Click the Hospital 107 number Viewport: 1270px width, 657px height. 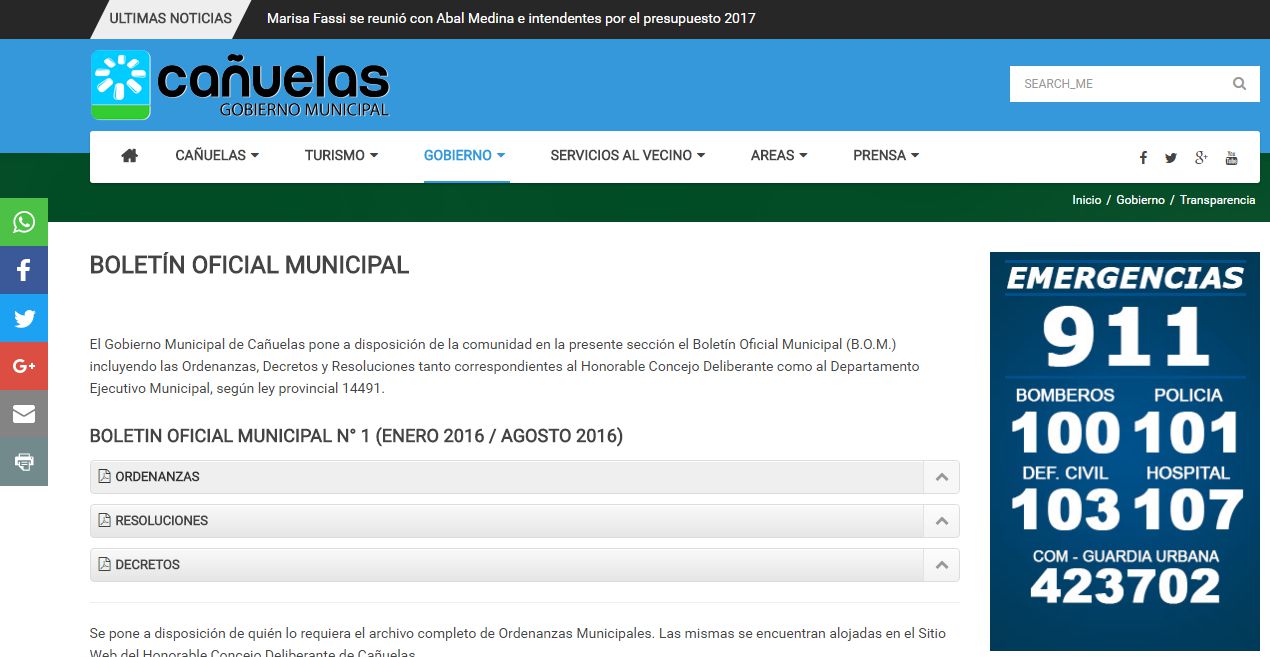1187,510
